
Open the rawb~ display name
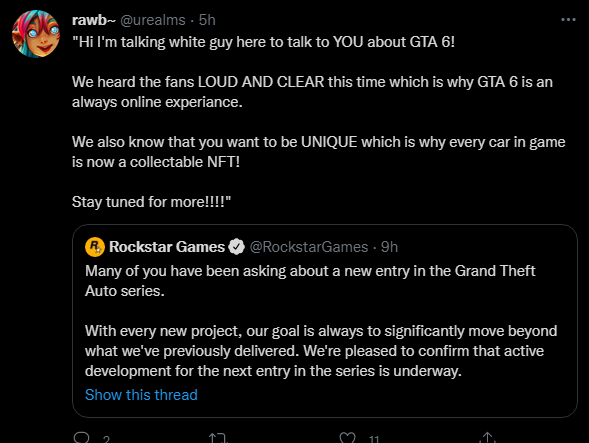94,20
